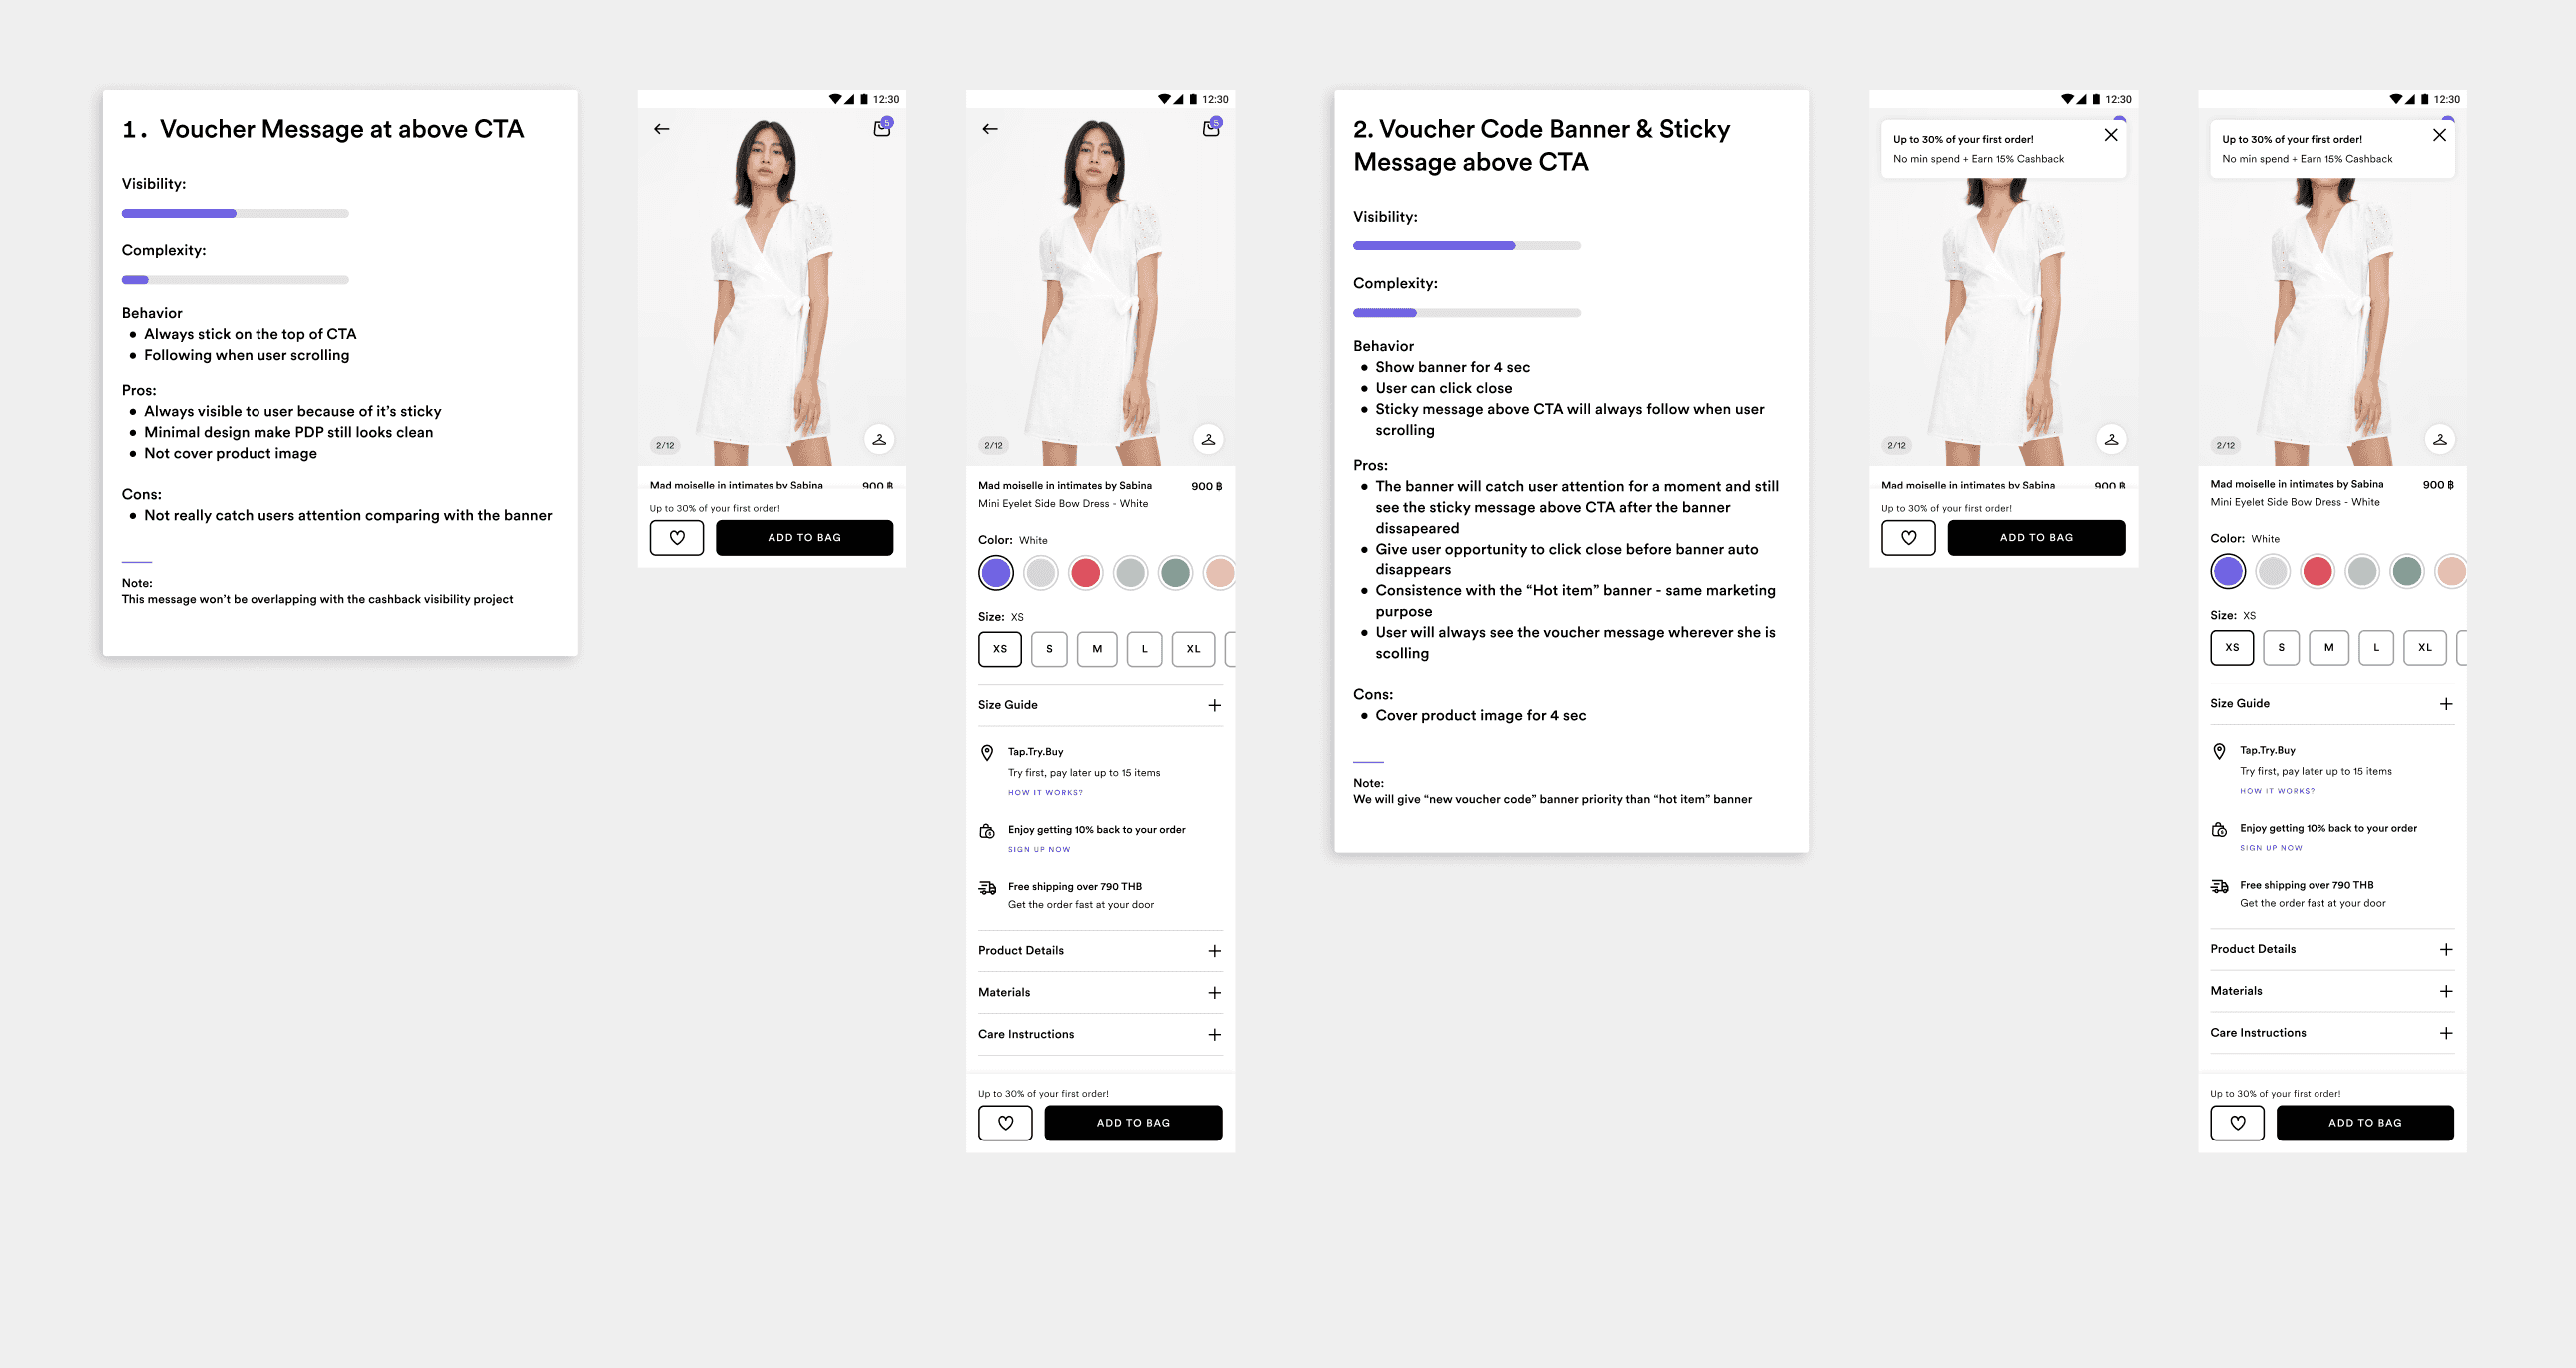Click SIGN UP NOW link on last phone
The width and height of the screenshot is (2576, 1368).
point(2271,848)
